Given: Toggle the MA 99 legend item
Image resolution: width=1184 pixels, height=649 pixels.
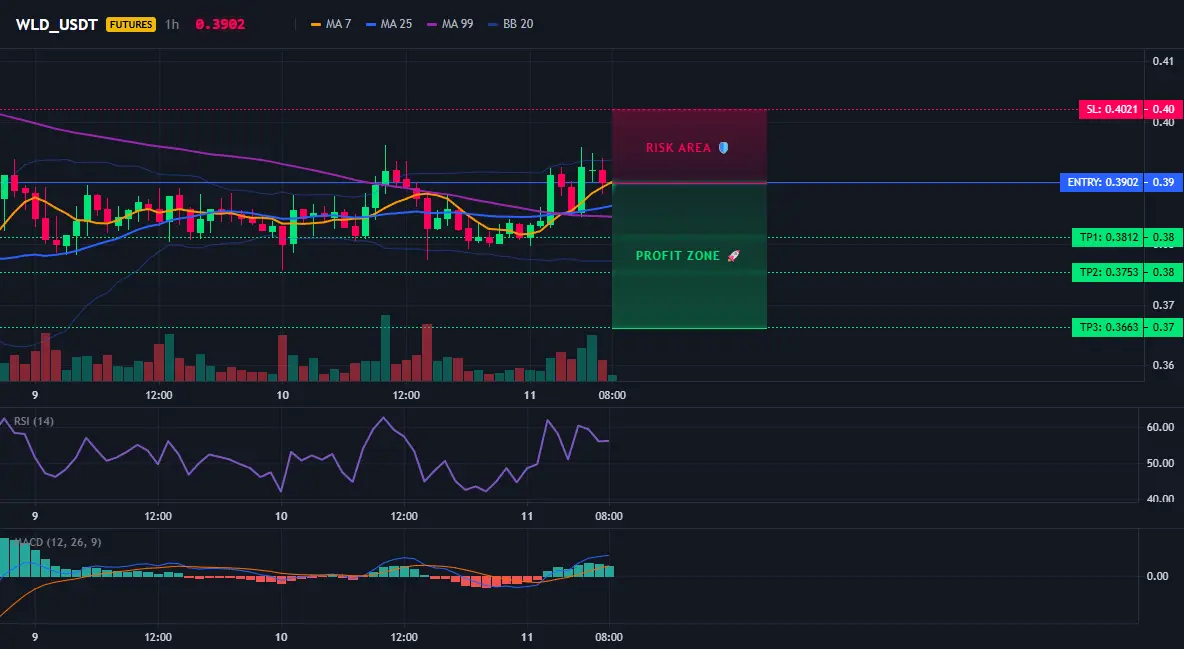Looking at the screenshot, I should (x=450, y=24).
